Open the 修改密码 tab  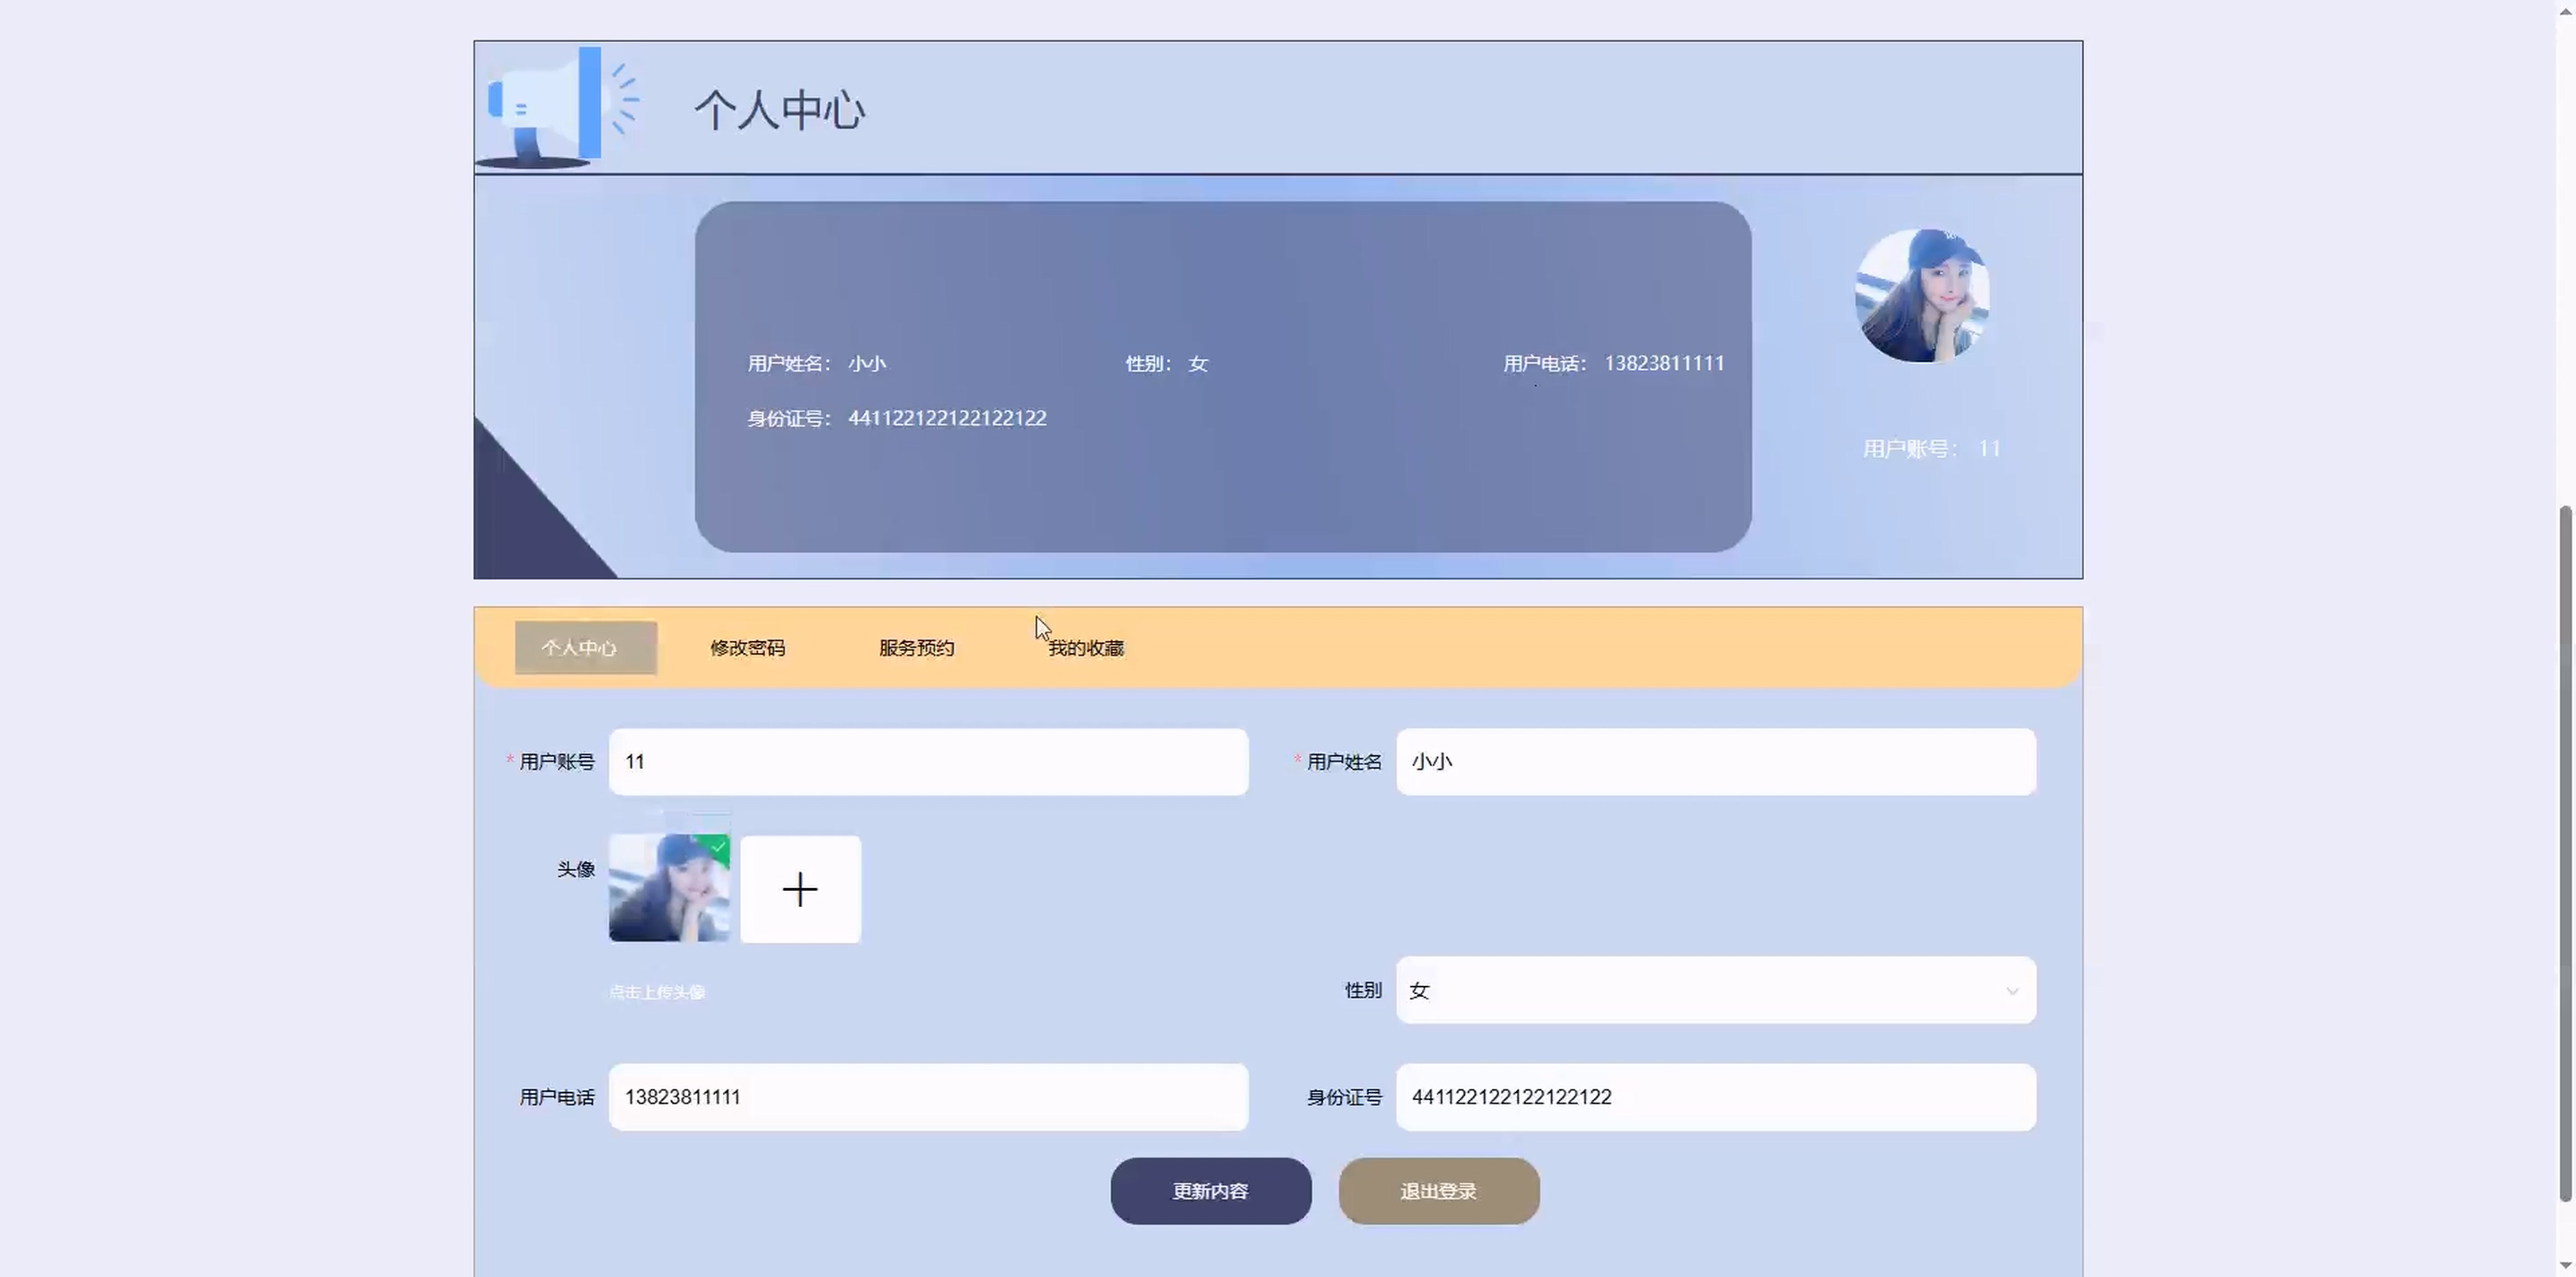[747, 648]
